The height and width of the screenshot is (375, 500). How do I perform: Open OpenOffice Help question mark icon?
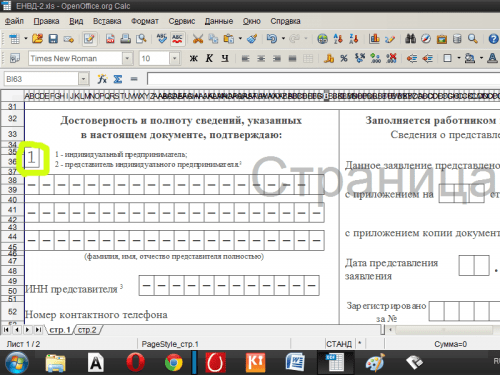point(493,39)
